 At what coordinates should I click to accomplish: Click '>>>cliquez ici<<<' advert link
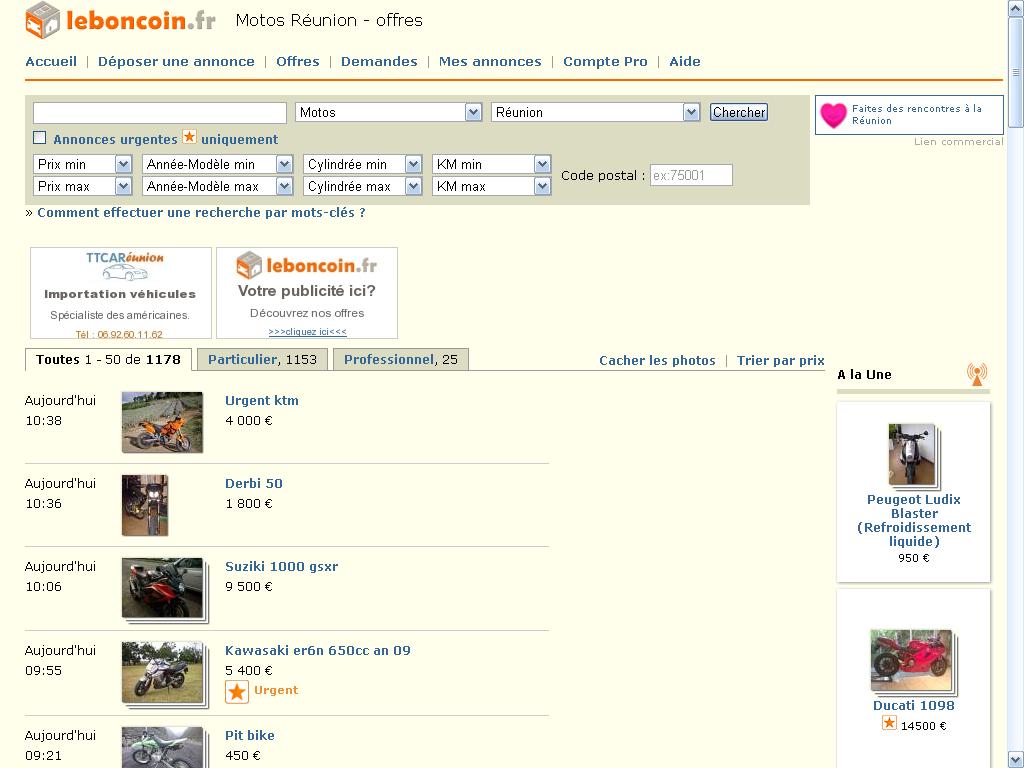tap(308, 332)
